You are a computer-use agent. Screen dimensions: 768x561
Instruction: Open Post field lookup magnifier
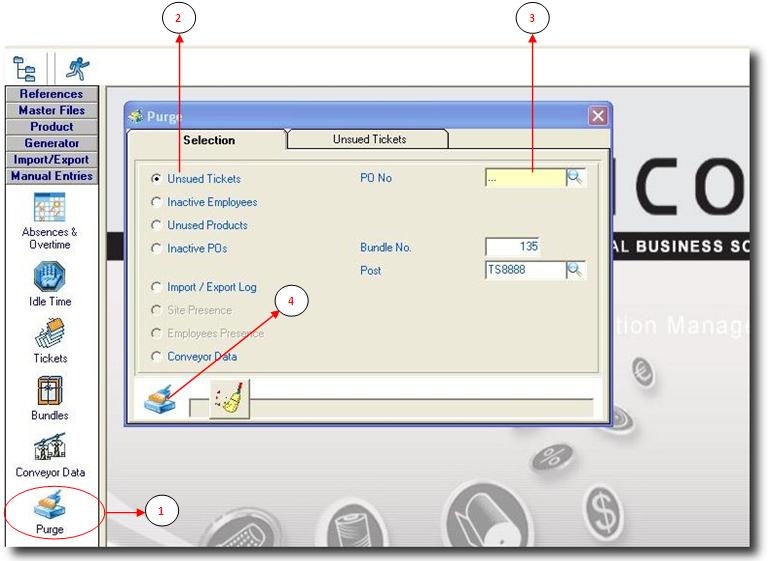pos(576,270)
